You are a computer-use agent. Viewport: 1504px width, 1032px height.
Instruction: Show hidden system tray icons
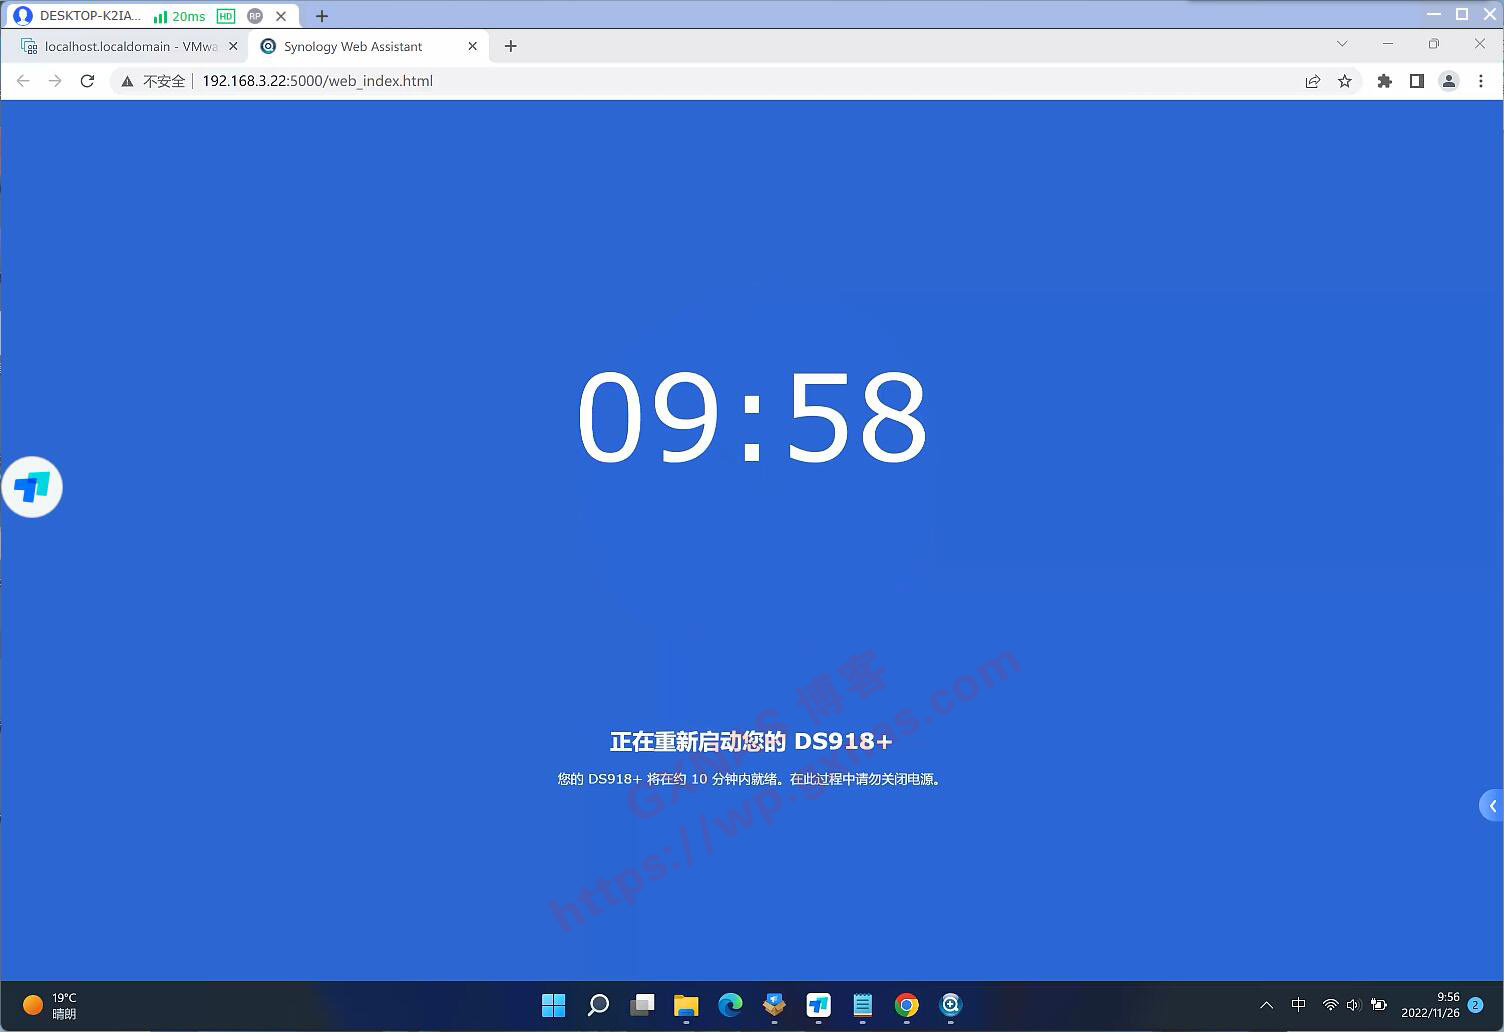pyautogui.click(x=1266, y=1005)
